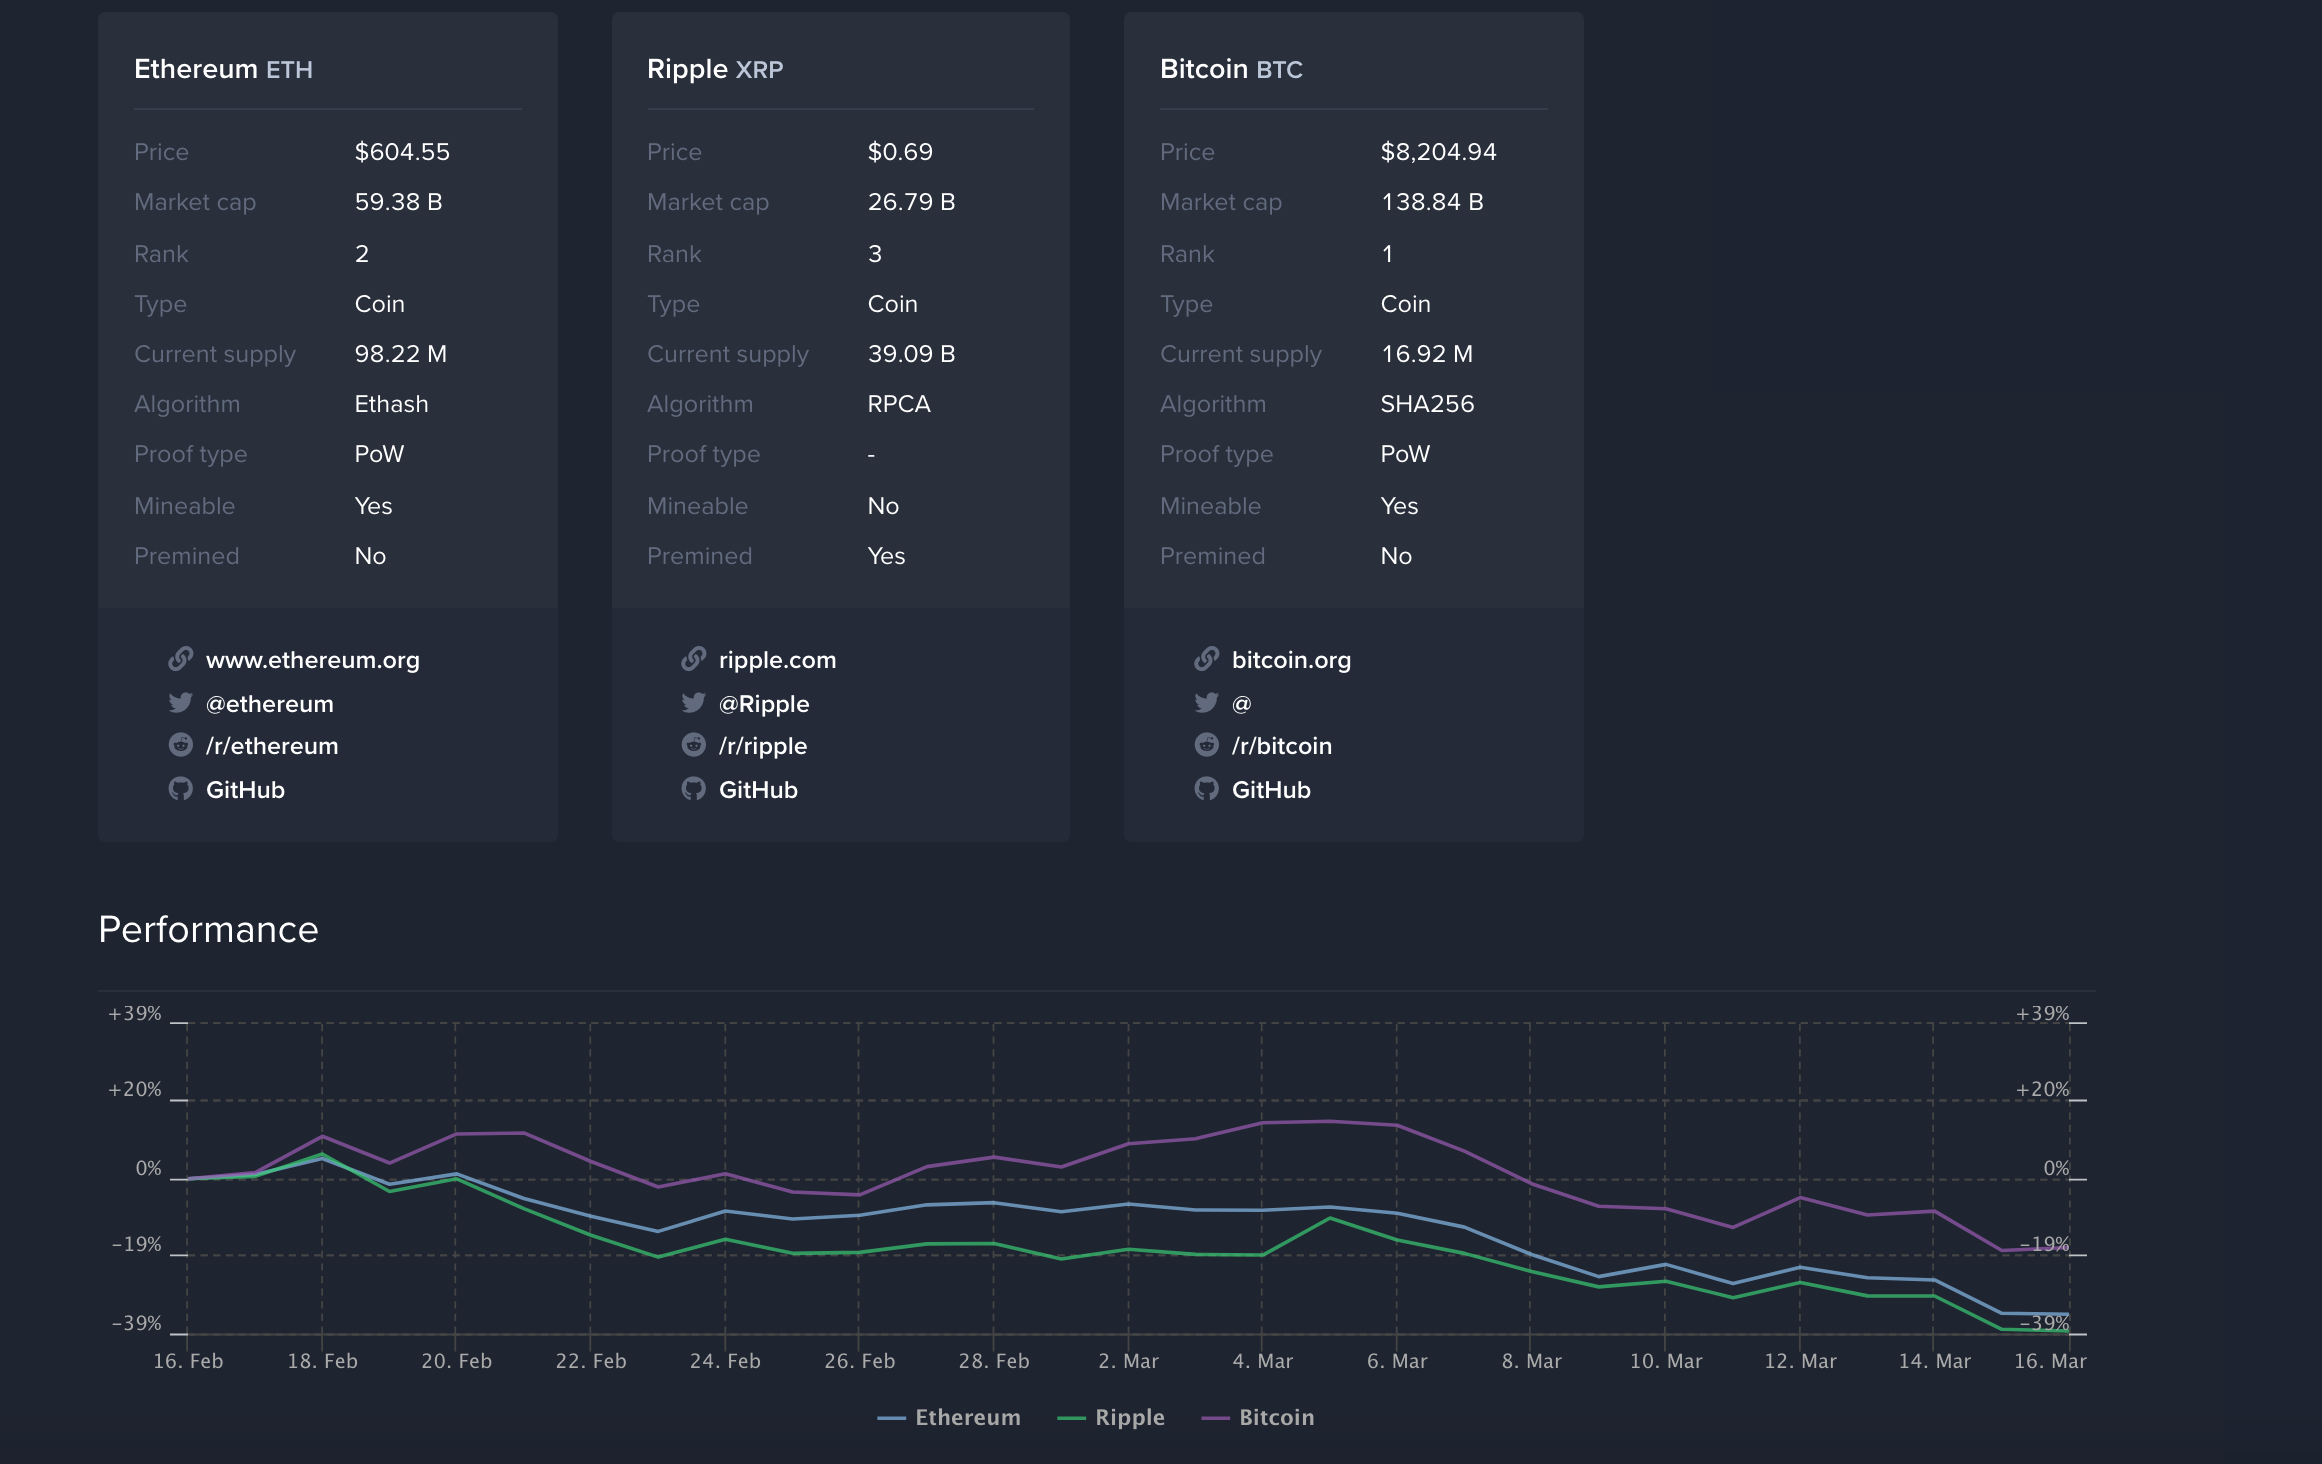This screenshot has height=1464, width=2322.
Task: Click the Twitter icon next to @Ripple
Action: (694, 703)
